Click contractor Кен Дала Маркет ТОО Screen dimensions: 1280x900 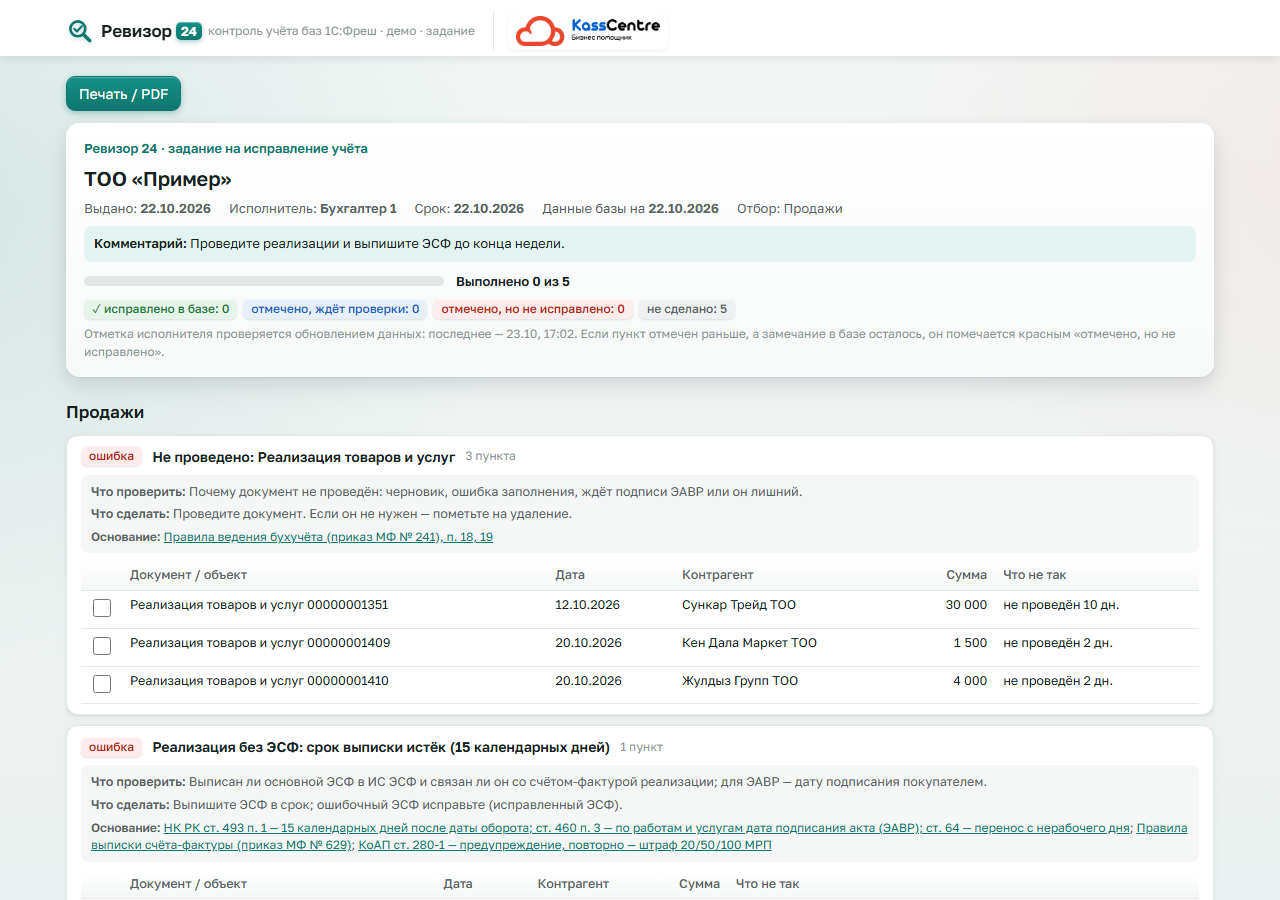749,643
